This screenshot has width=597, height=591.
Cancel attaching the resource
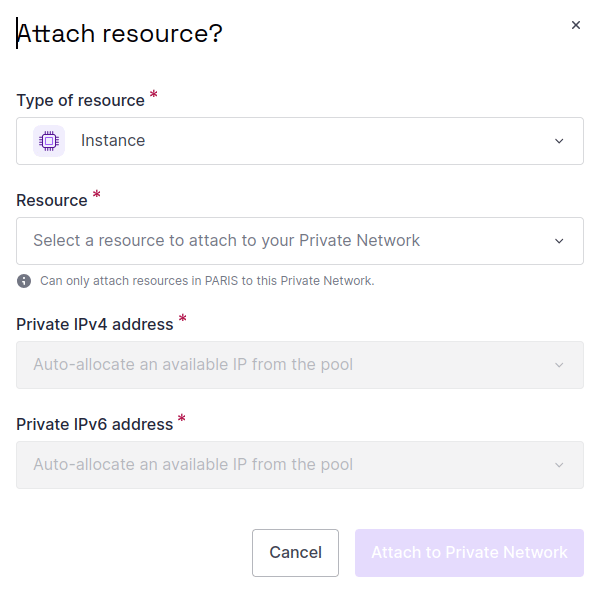click(x=295, y=553)
